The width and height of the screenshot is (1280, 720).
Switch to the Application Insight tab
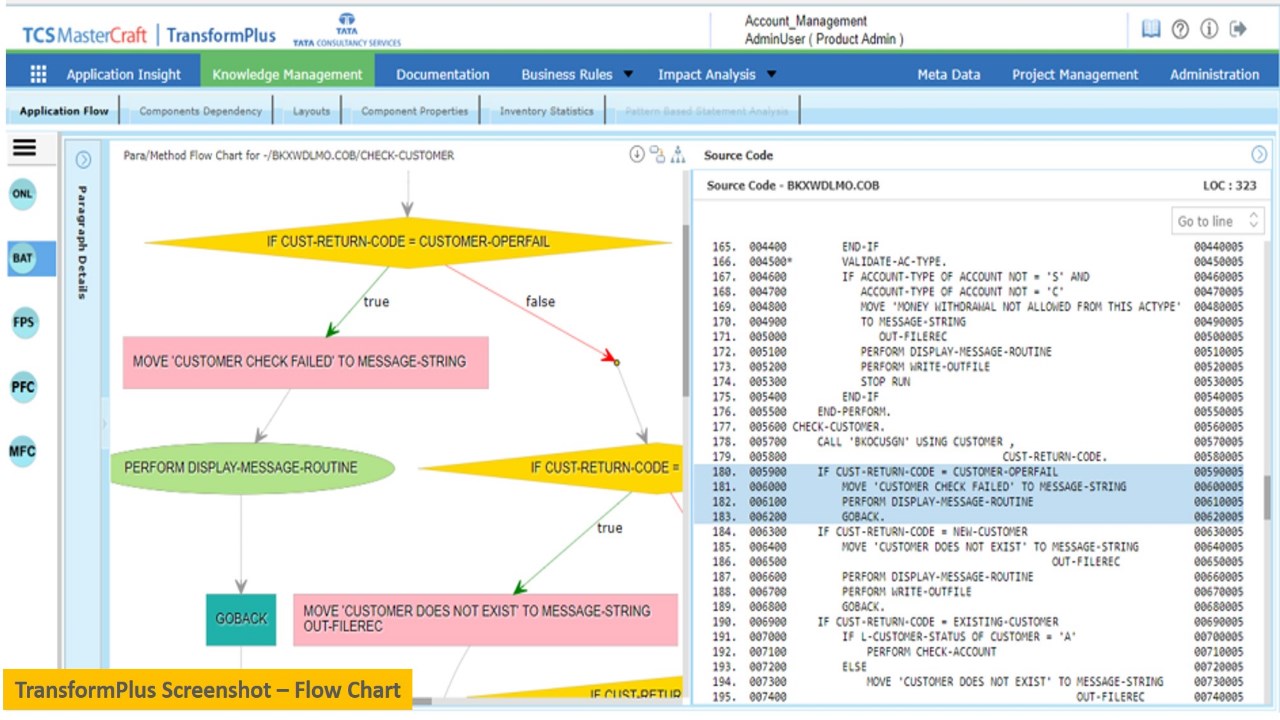[x=124, y=74]
